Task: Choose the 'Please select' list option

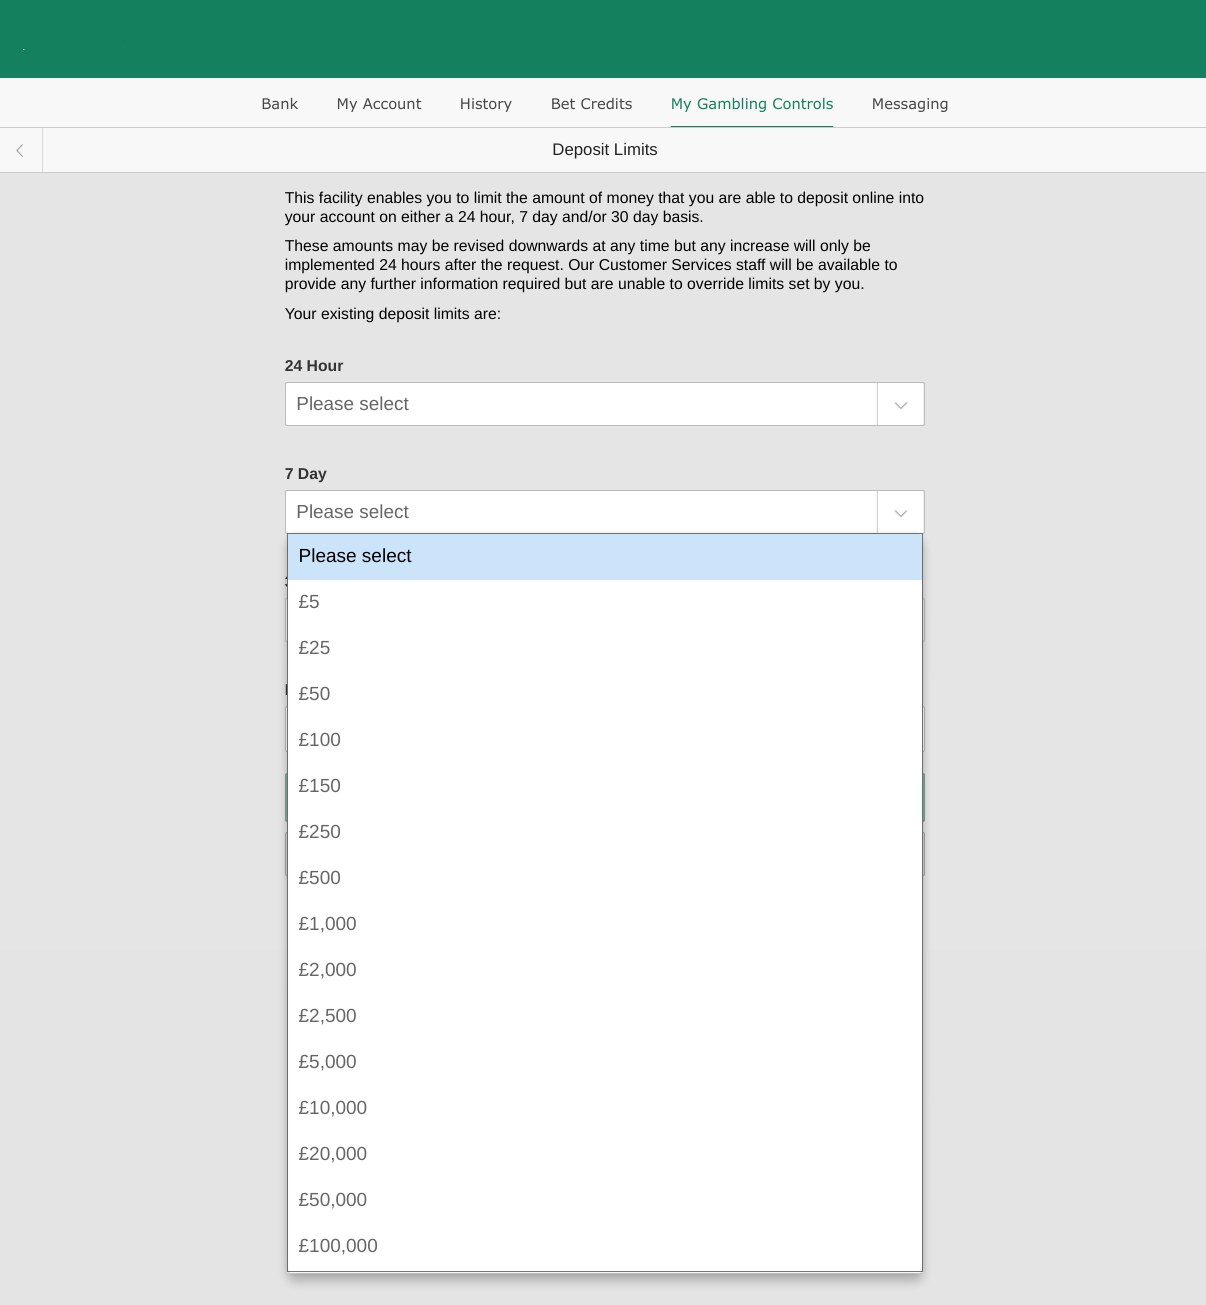Action: click(x=605, y=556)
